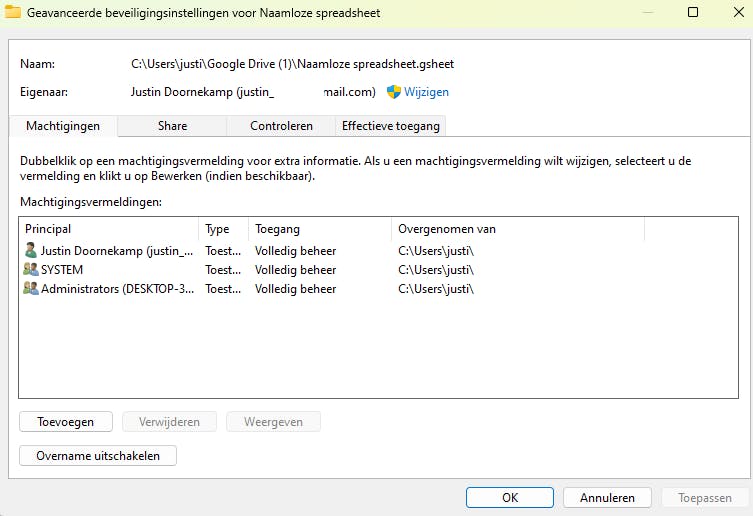Image resolution: width=753 pixels, height=516 pixels.
Task: Select the group icon beside Administrators
Action: pos(31,289)
